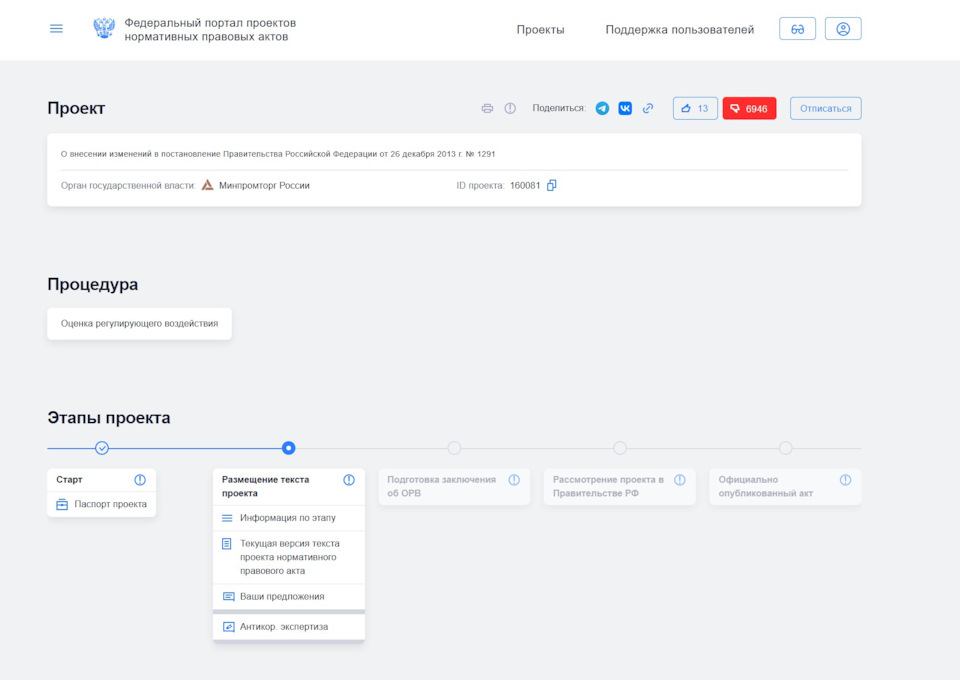Show info for Подготовка заключения об ОРВ
Viewport: 960px width, 680px height.
point(514,480)
